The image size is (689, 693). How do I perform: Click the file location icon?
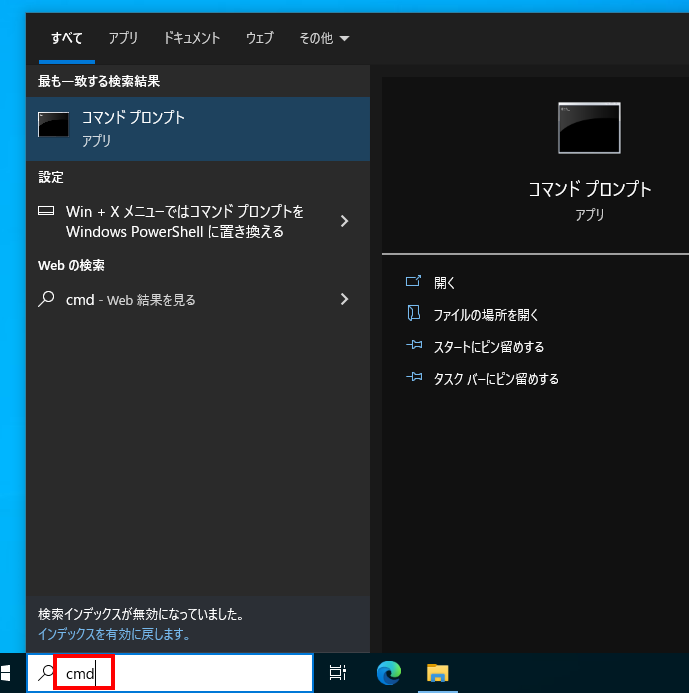(414, 313)
